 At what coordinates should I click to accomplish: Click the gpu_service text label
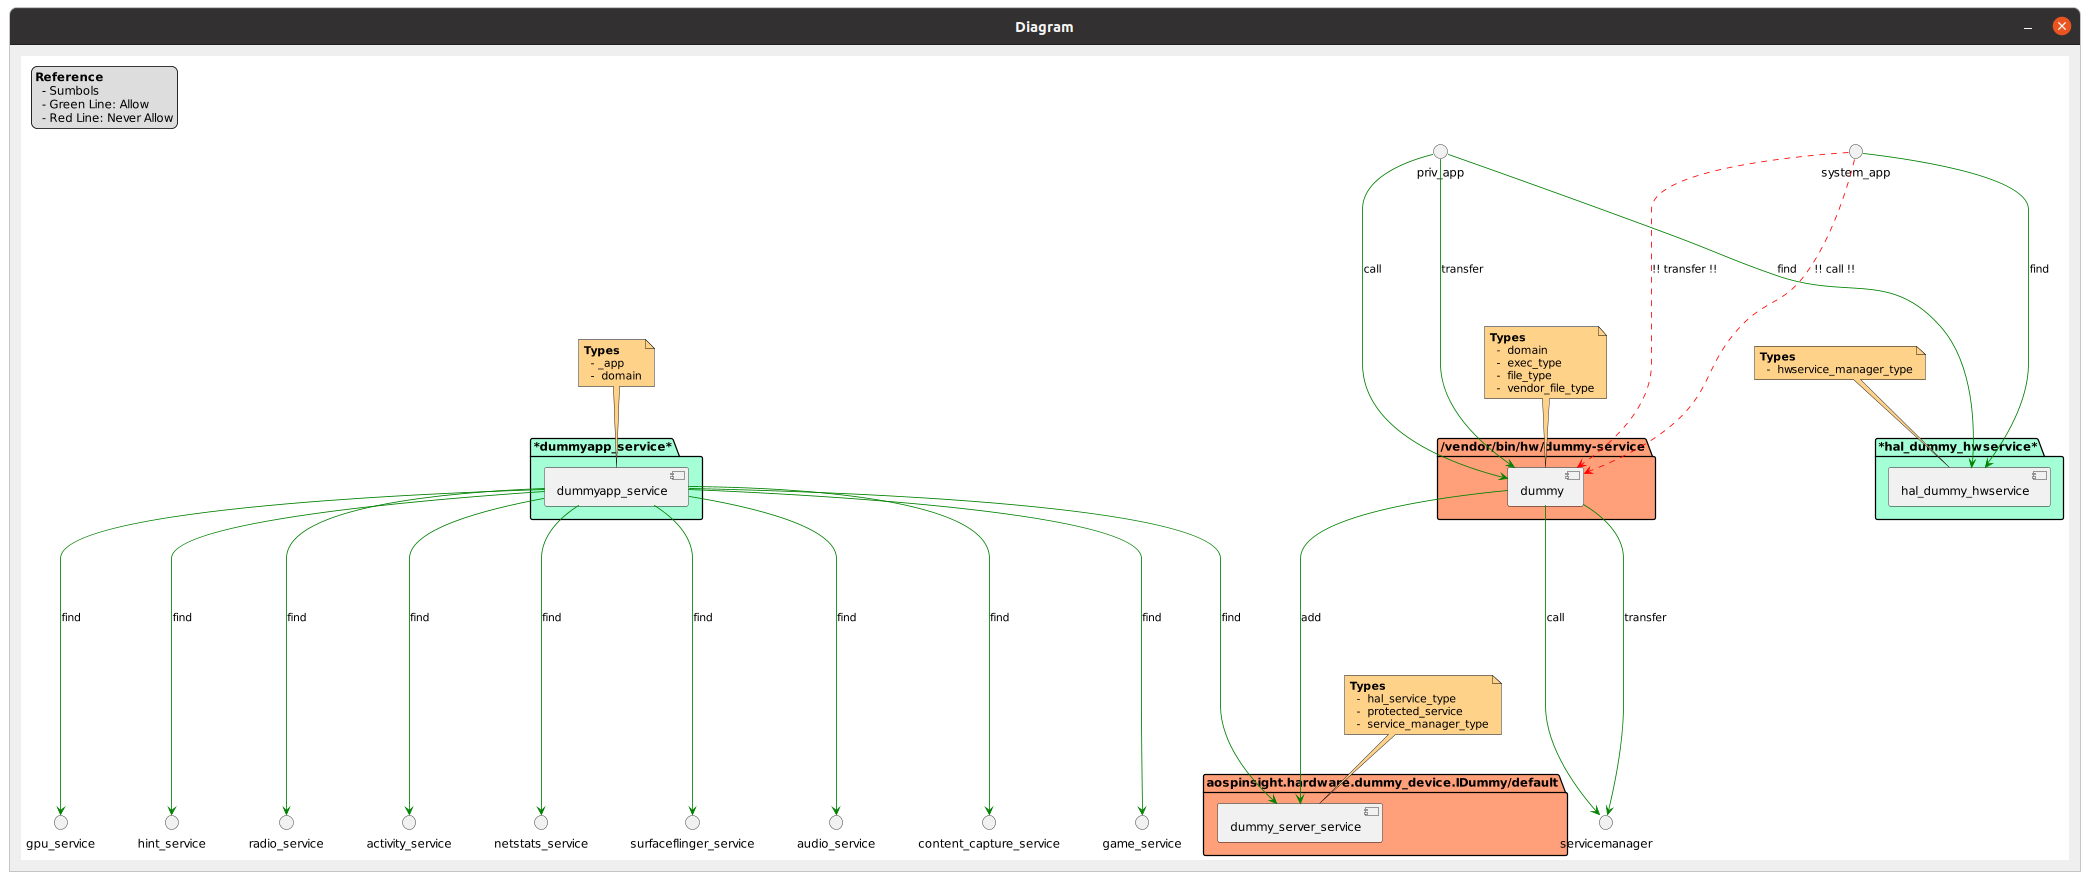pyautogui.click(x=61, y=844)
